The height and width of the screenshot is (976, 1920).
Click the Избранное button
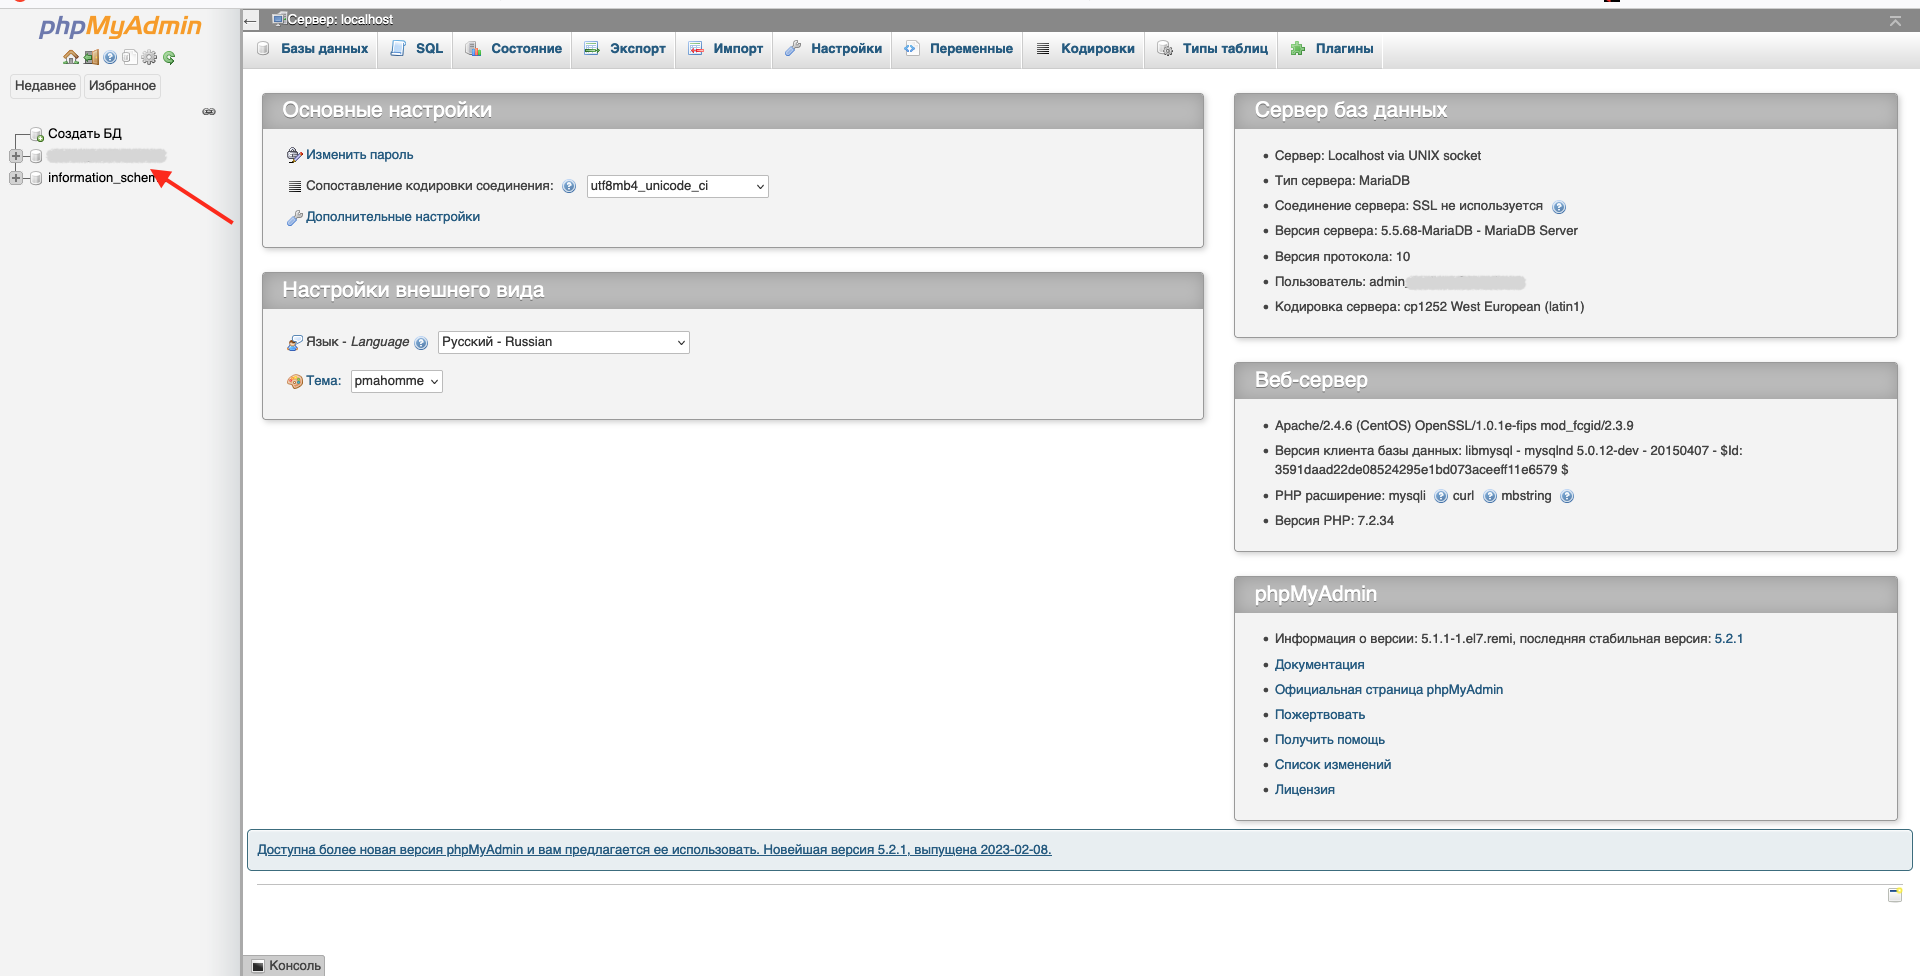pyautogui.click(x=122, y=86)
